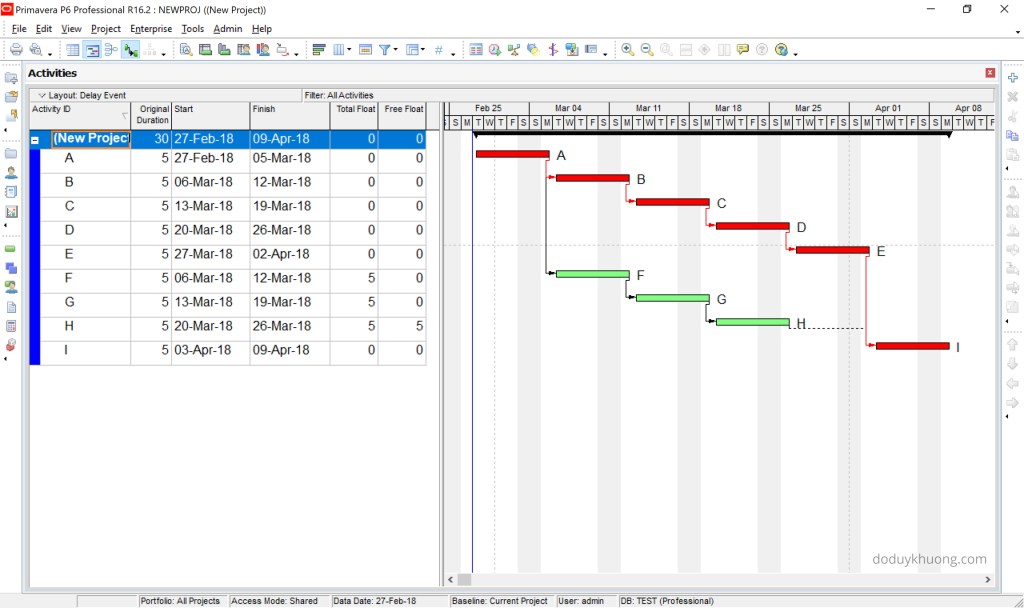Viewport: 1024px width, 608px height.
Task: Toggle activity D's red Gantt bar selection
Action: (752, 227)
